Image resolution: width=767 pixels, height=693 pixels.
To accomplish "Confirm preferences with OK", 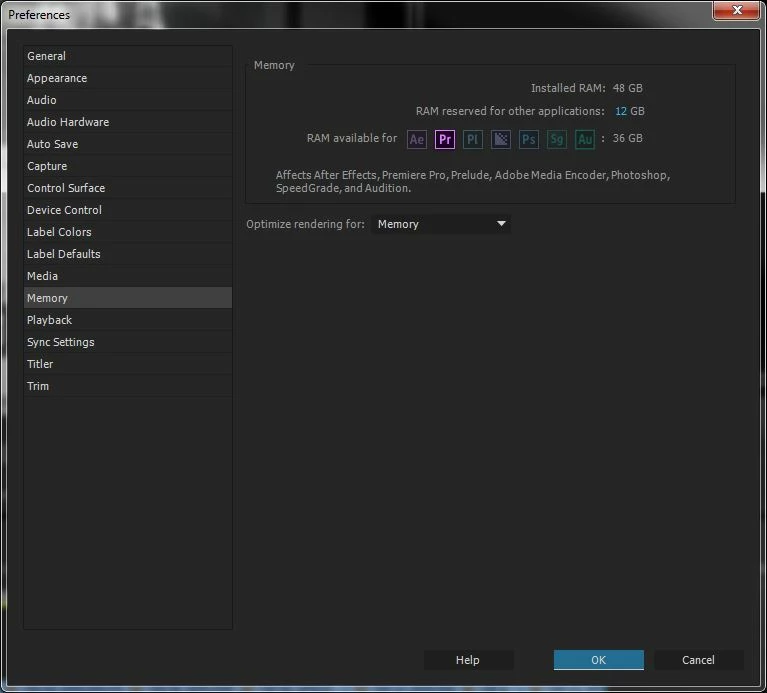I will (598, 660).
